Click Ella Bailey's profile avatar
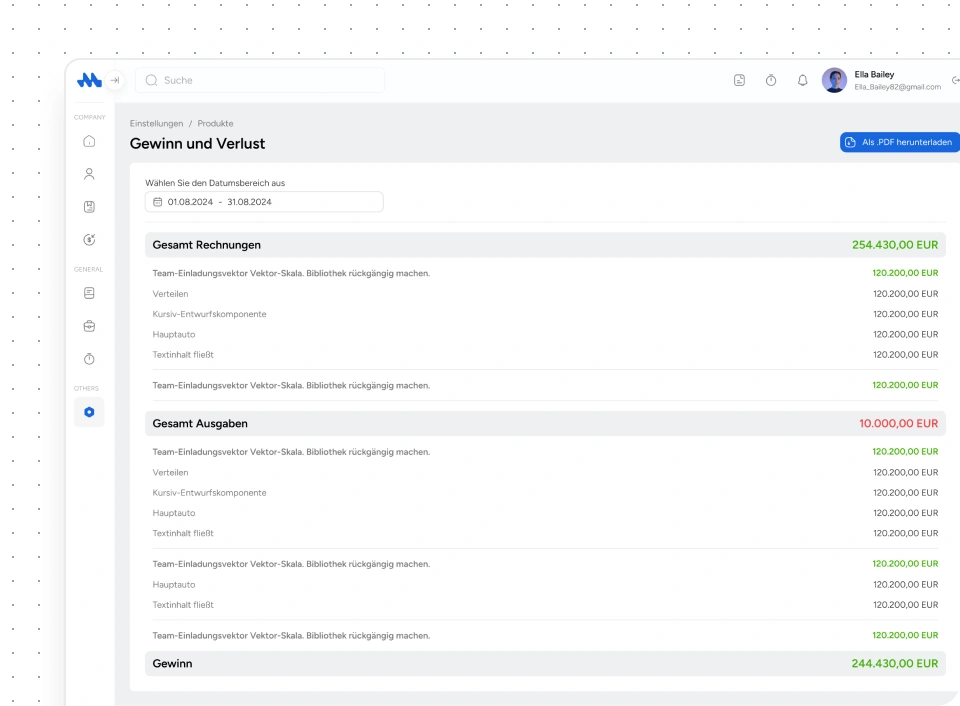The height and width of the screenshot is (706, 960). pyautogui.click(x=834, y=81)
